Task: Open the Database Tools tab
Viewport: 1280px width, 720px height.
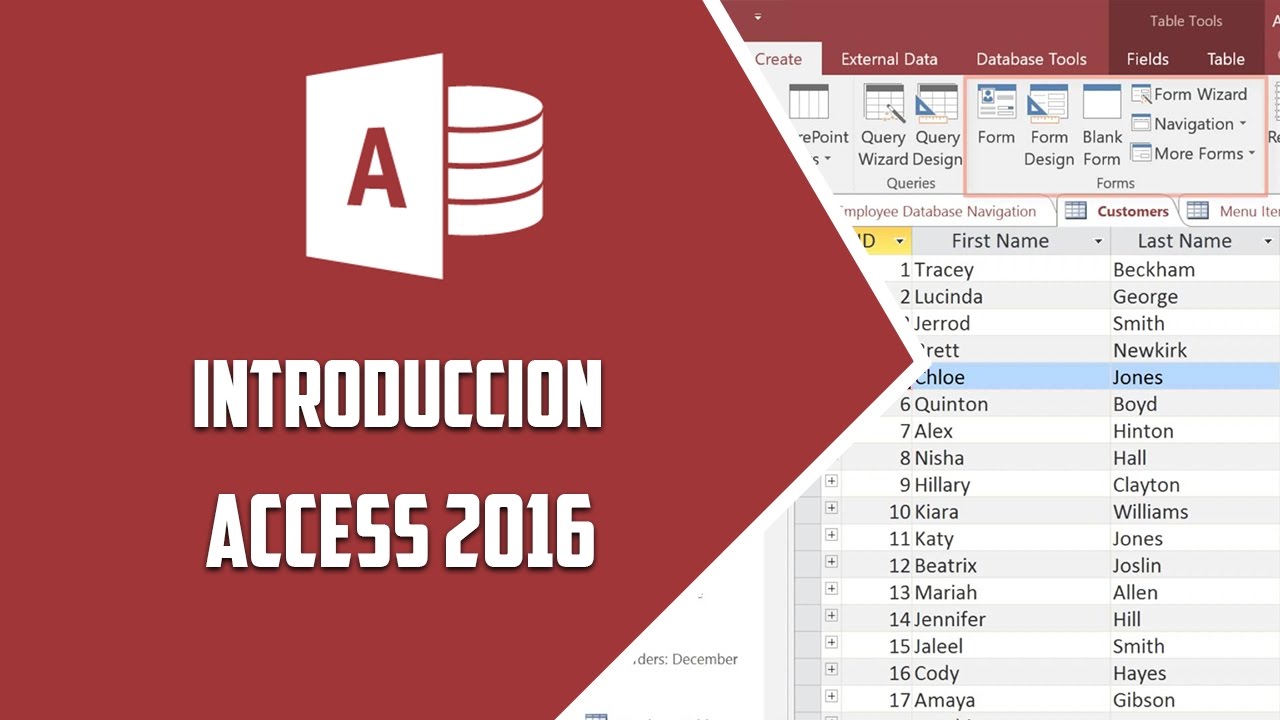Action: 1031,59
